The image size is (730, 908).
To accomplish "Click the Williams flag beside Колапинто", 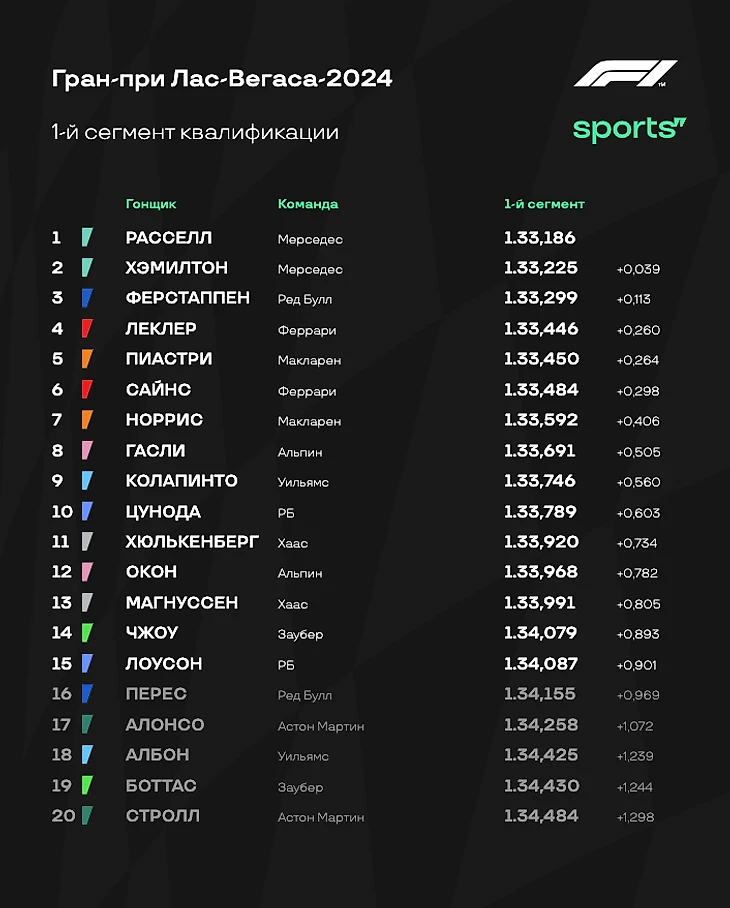I will (87, 480).
